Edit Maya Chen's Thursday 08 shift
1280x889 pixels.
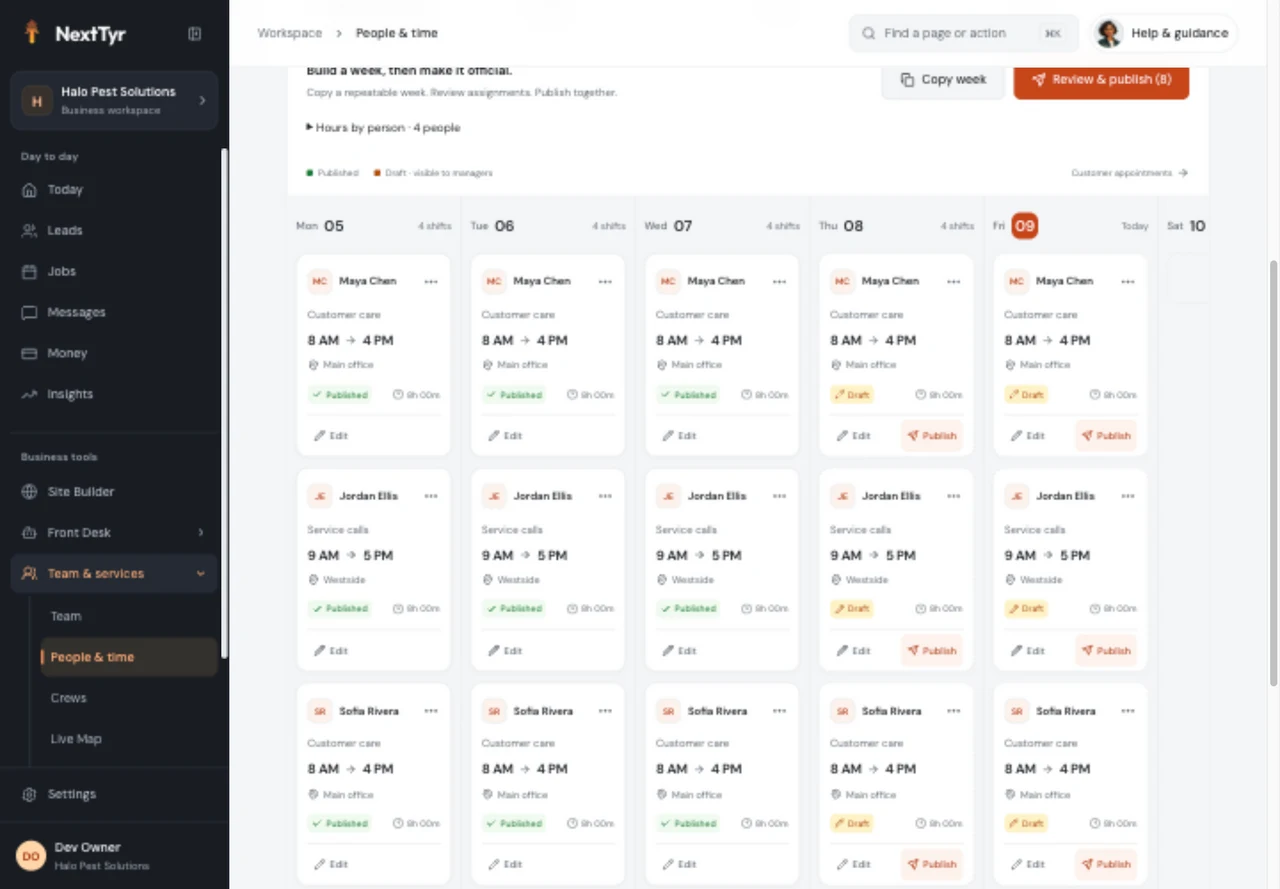pyautogui.click(x=853, y=436)
